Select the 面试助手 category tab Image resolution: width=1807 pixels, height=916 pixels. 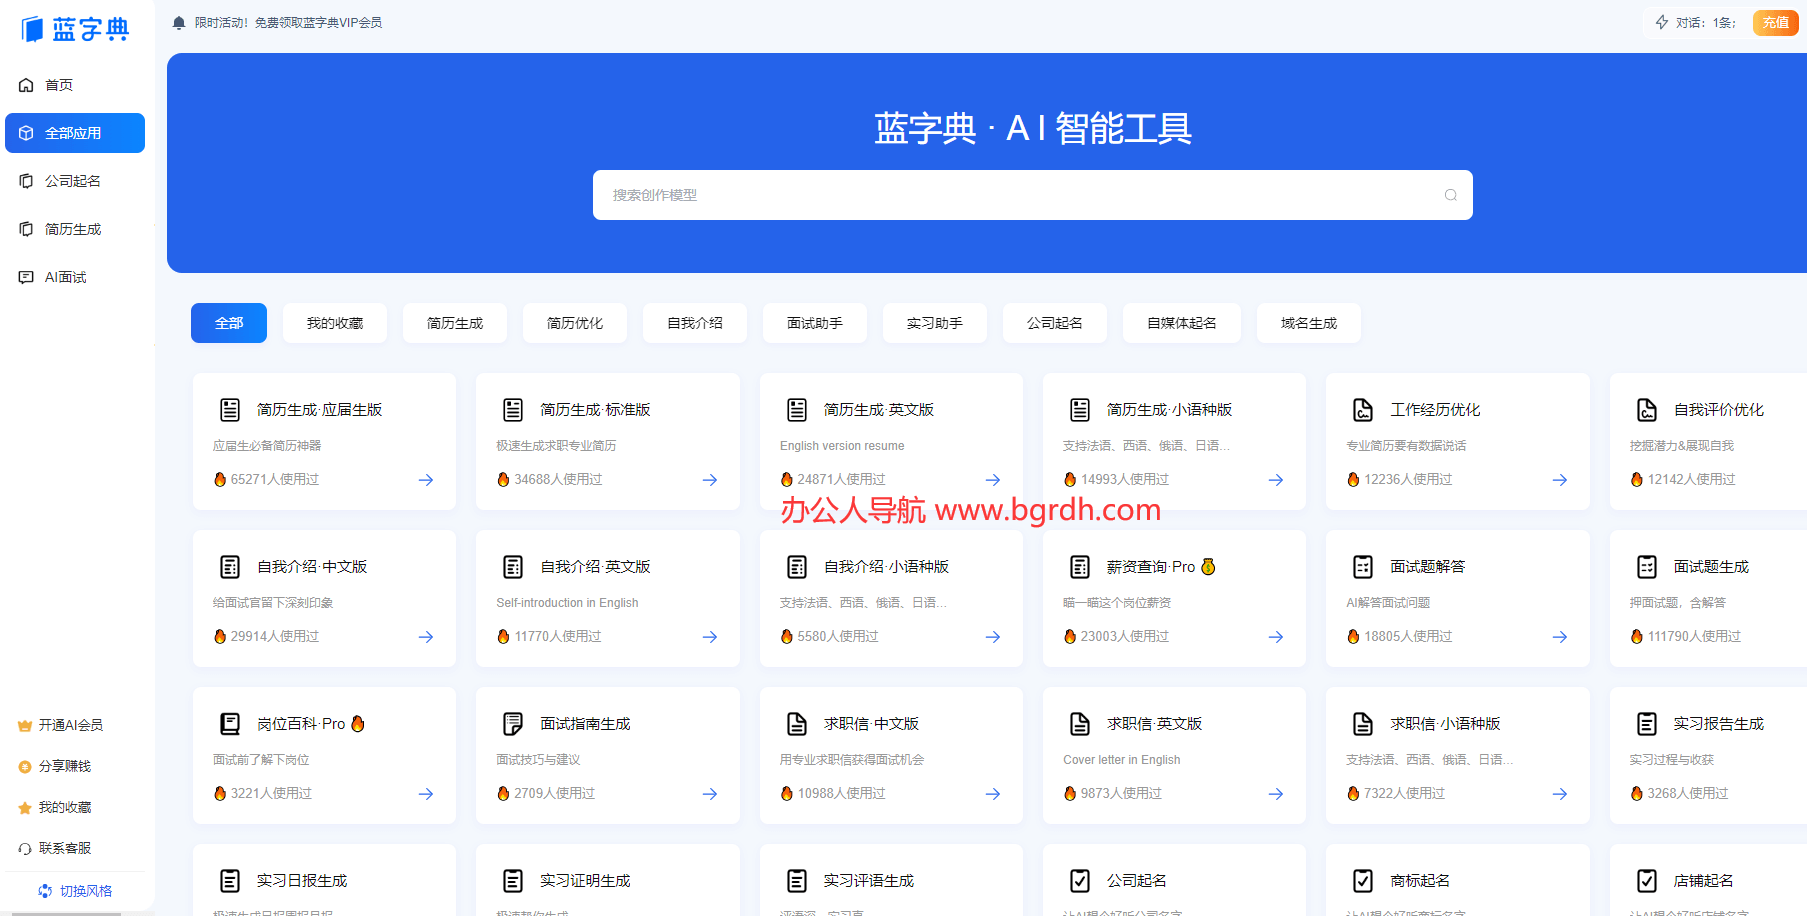(814, 323)
